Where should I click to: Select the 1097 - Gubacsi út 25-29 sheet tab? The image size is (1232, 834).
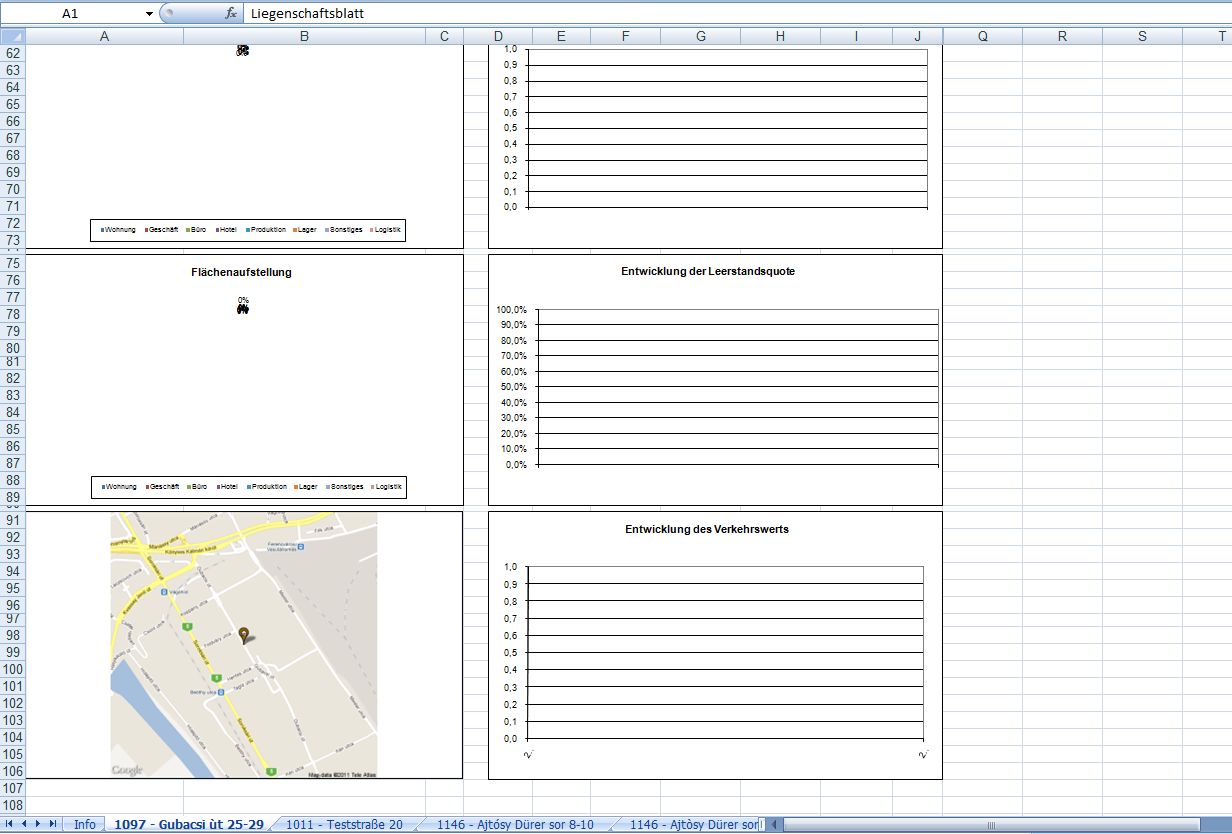189,824
